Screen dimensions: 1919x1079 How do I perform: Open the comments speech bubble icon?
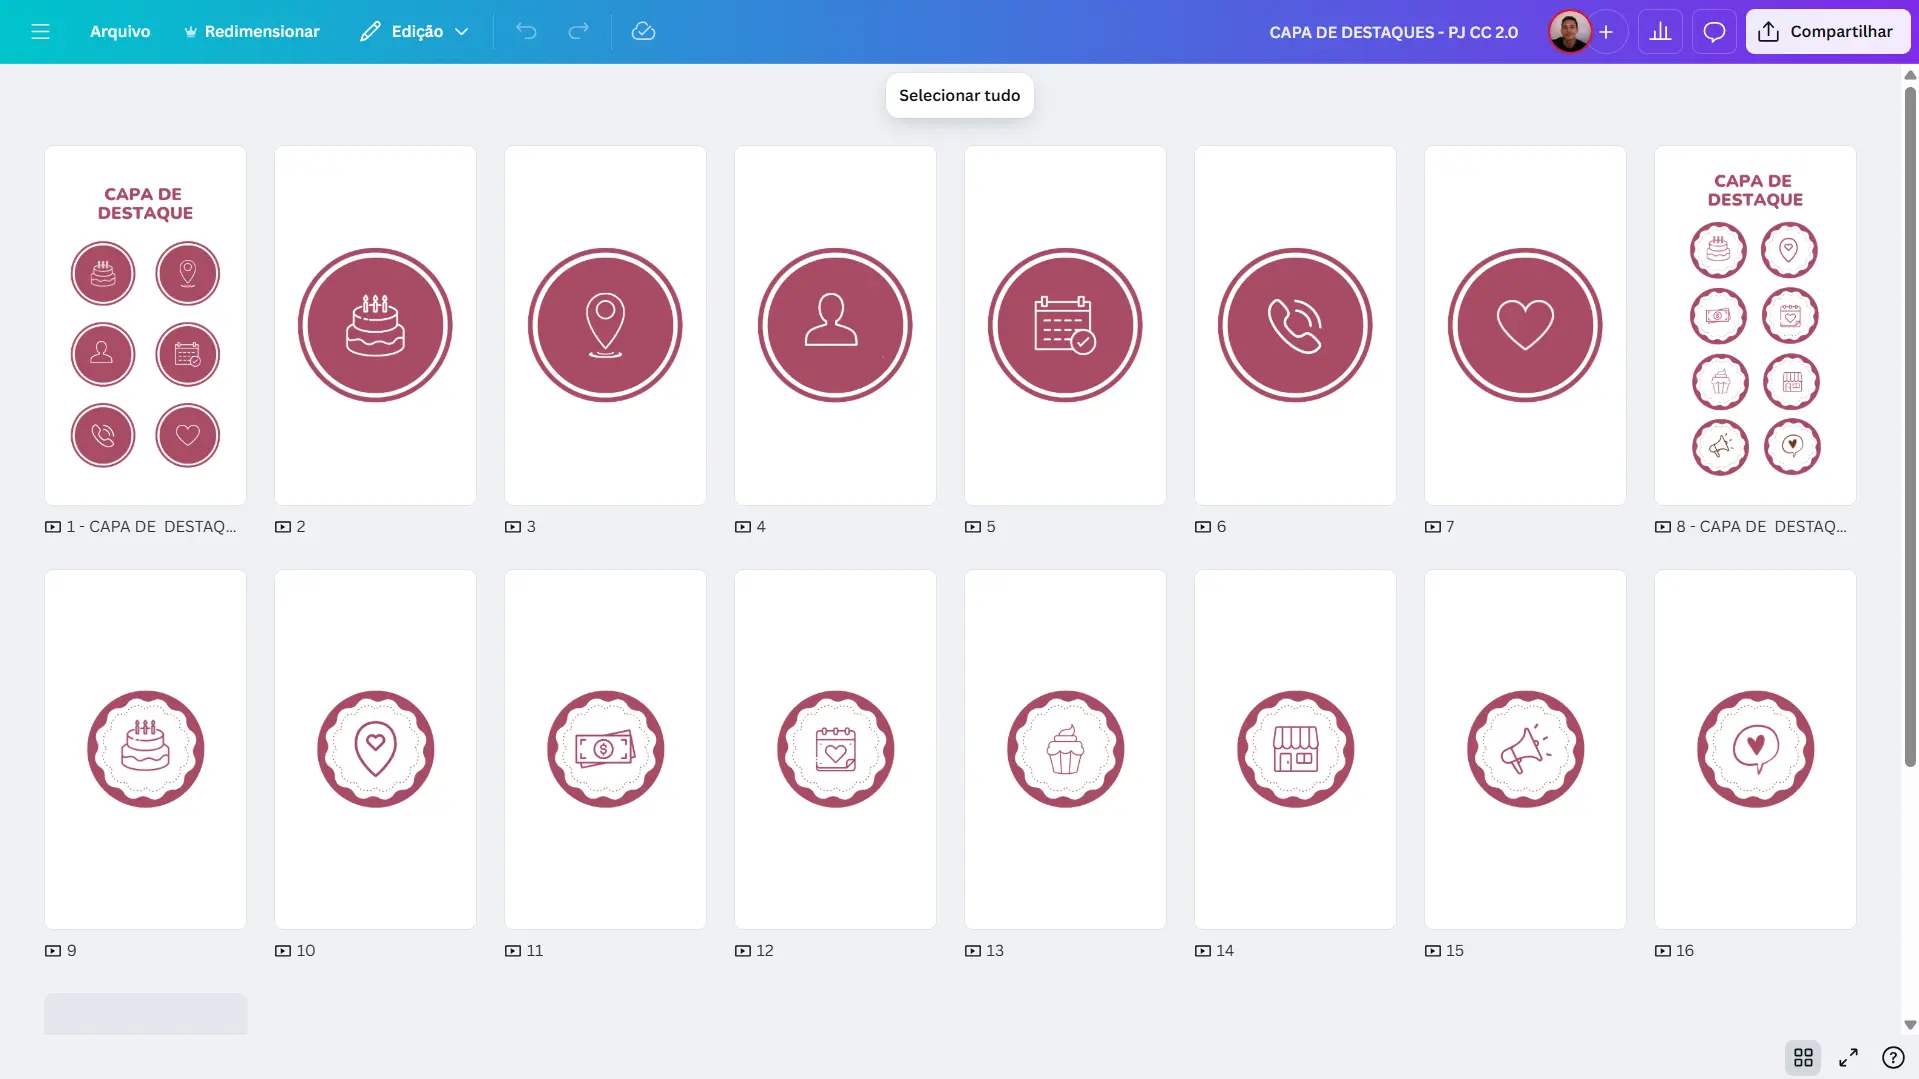[1714, 31]
